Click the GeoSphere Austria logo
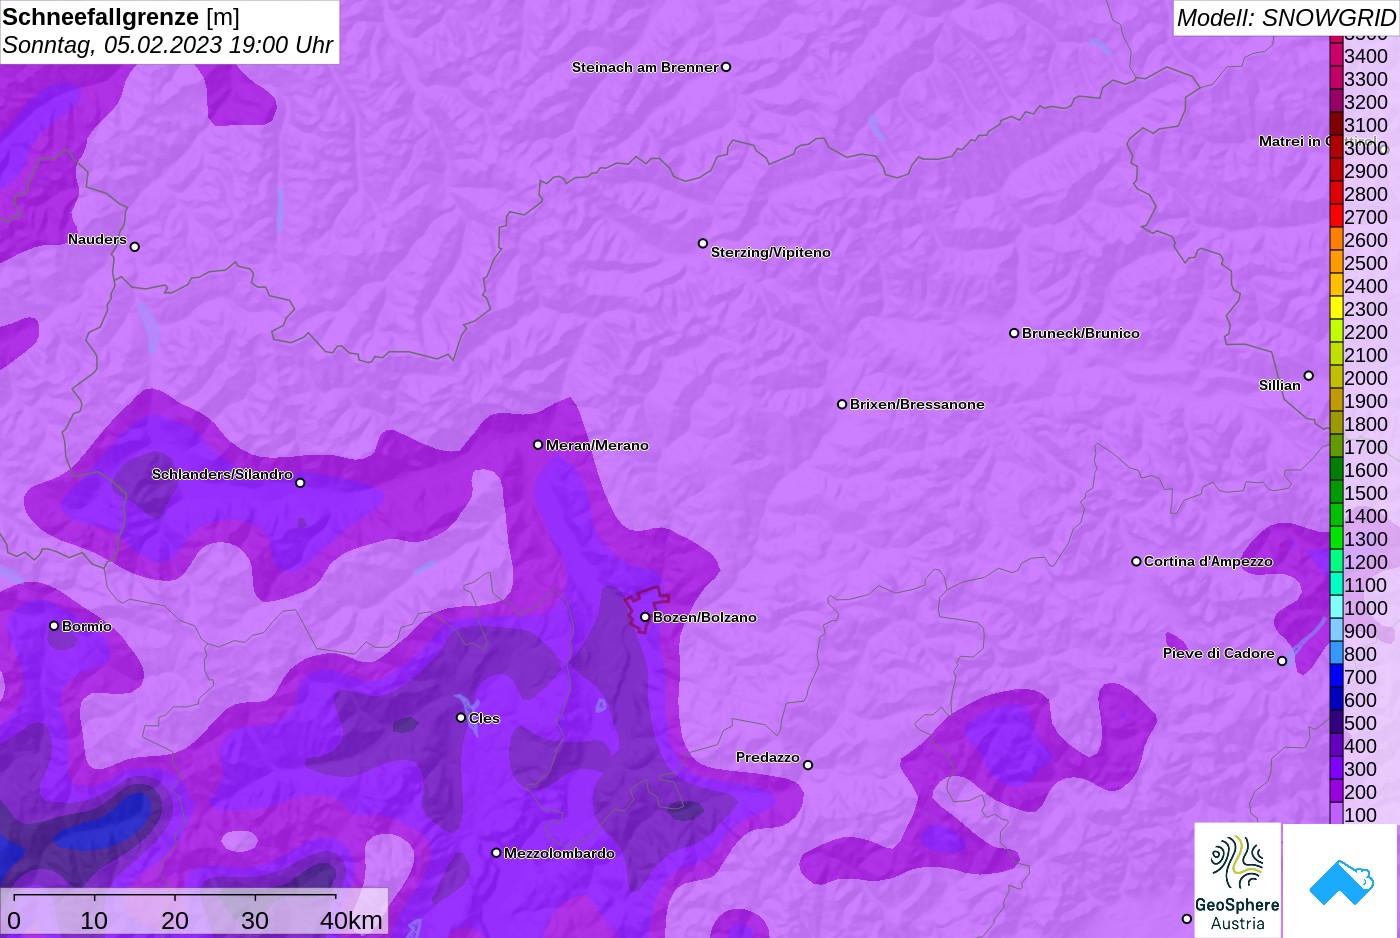The width and height of the screenshot is (1400, 938). (x=1237, y=880)
